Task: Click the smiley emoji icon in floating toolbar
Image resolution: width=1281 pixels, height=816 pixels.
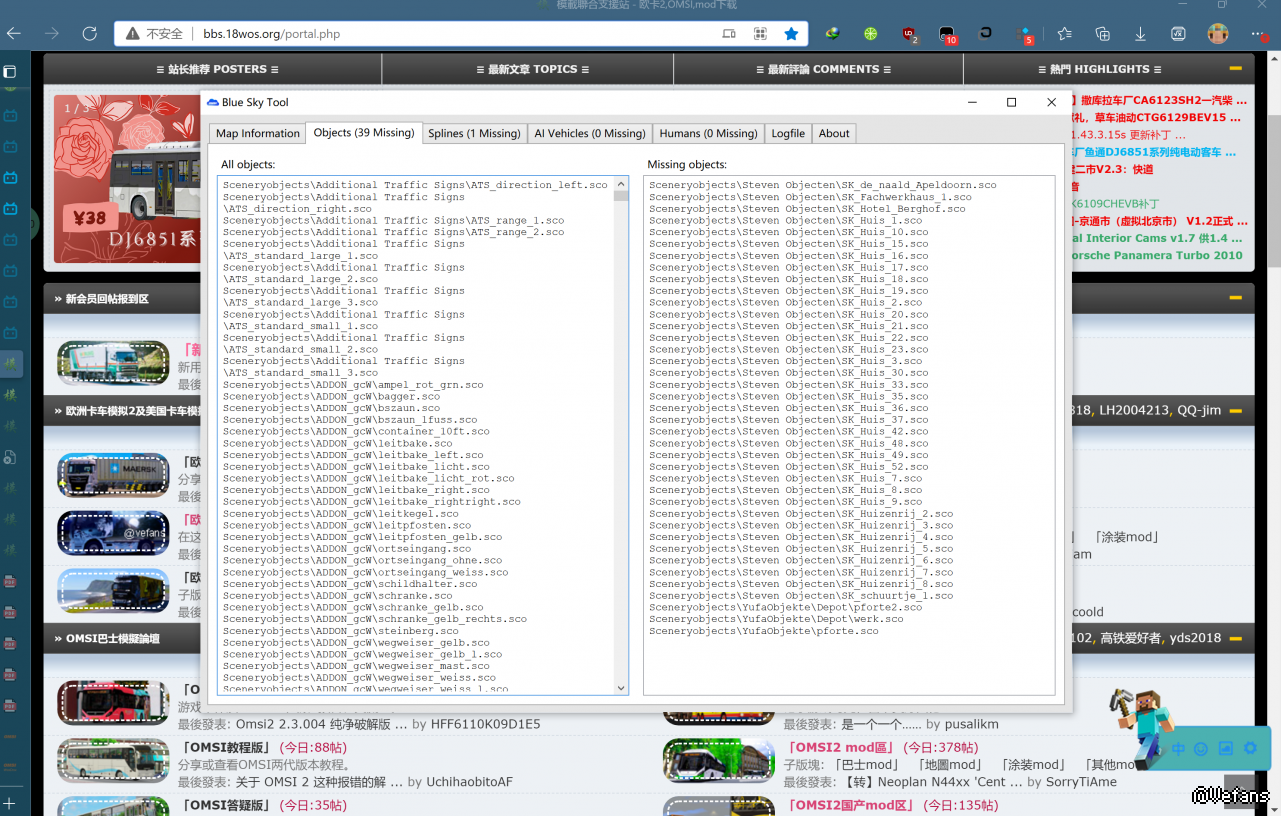Action: point(1201,748)
